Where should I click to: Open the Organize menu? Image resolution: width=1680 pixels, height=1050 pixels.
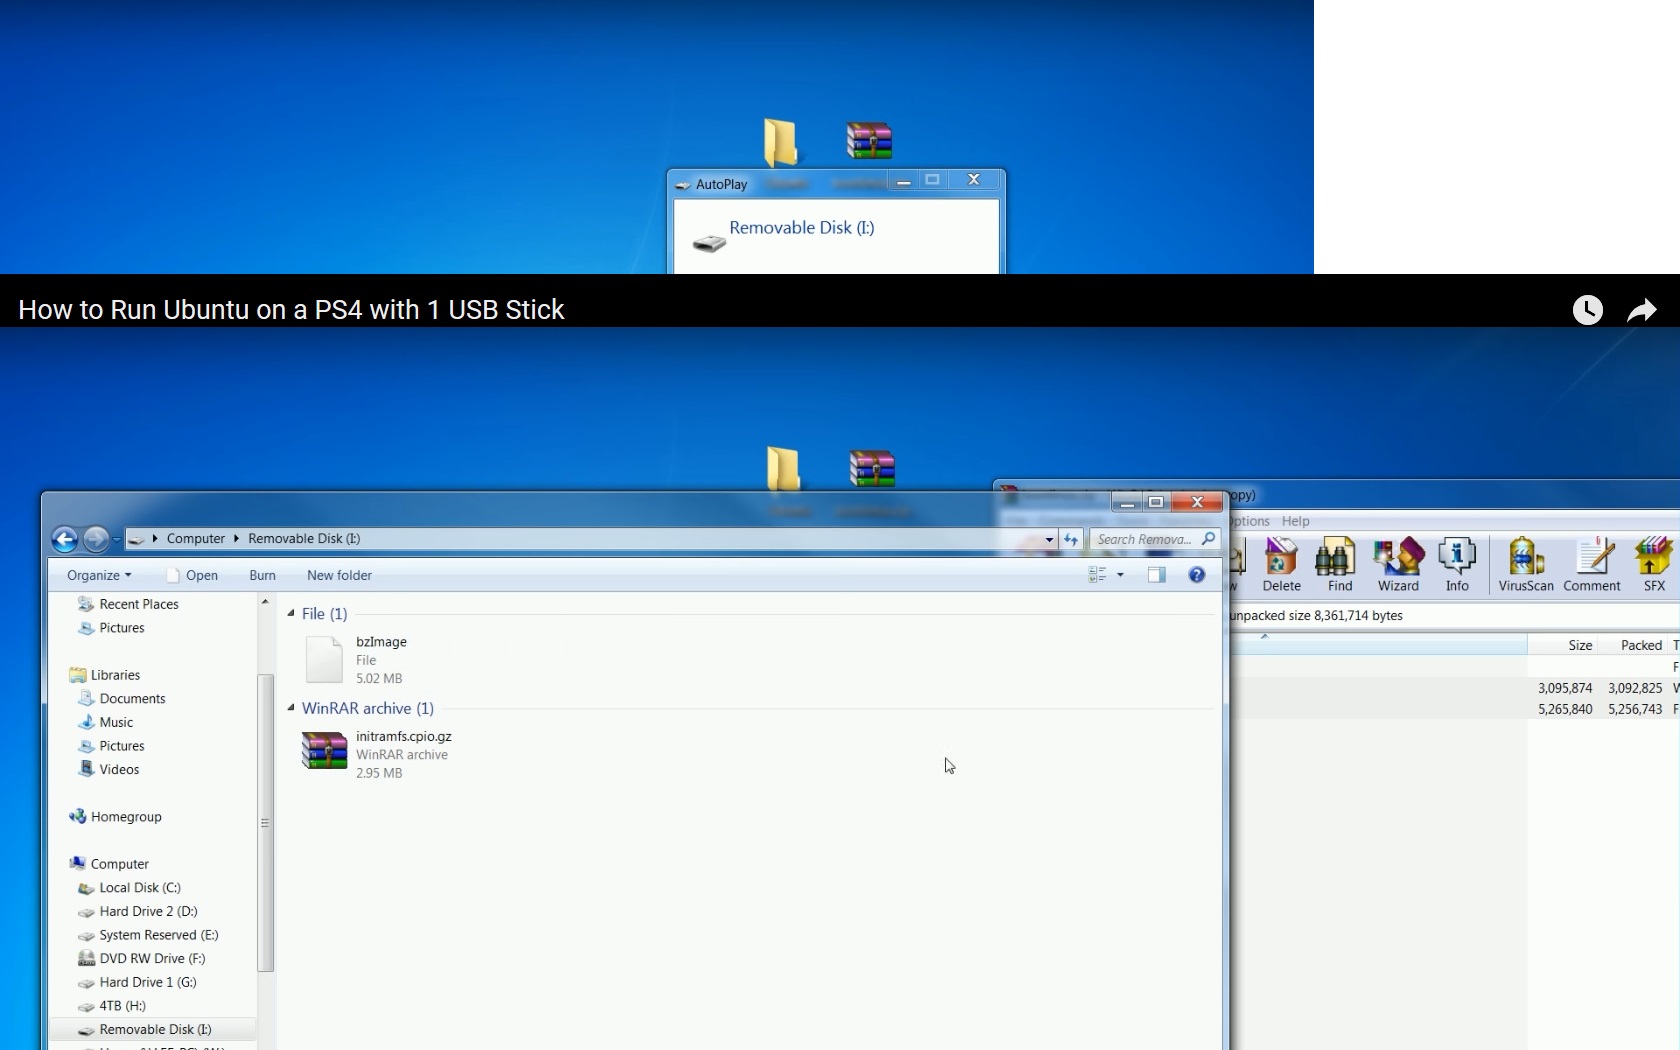(99, 575)
